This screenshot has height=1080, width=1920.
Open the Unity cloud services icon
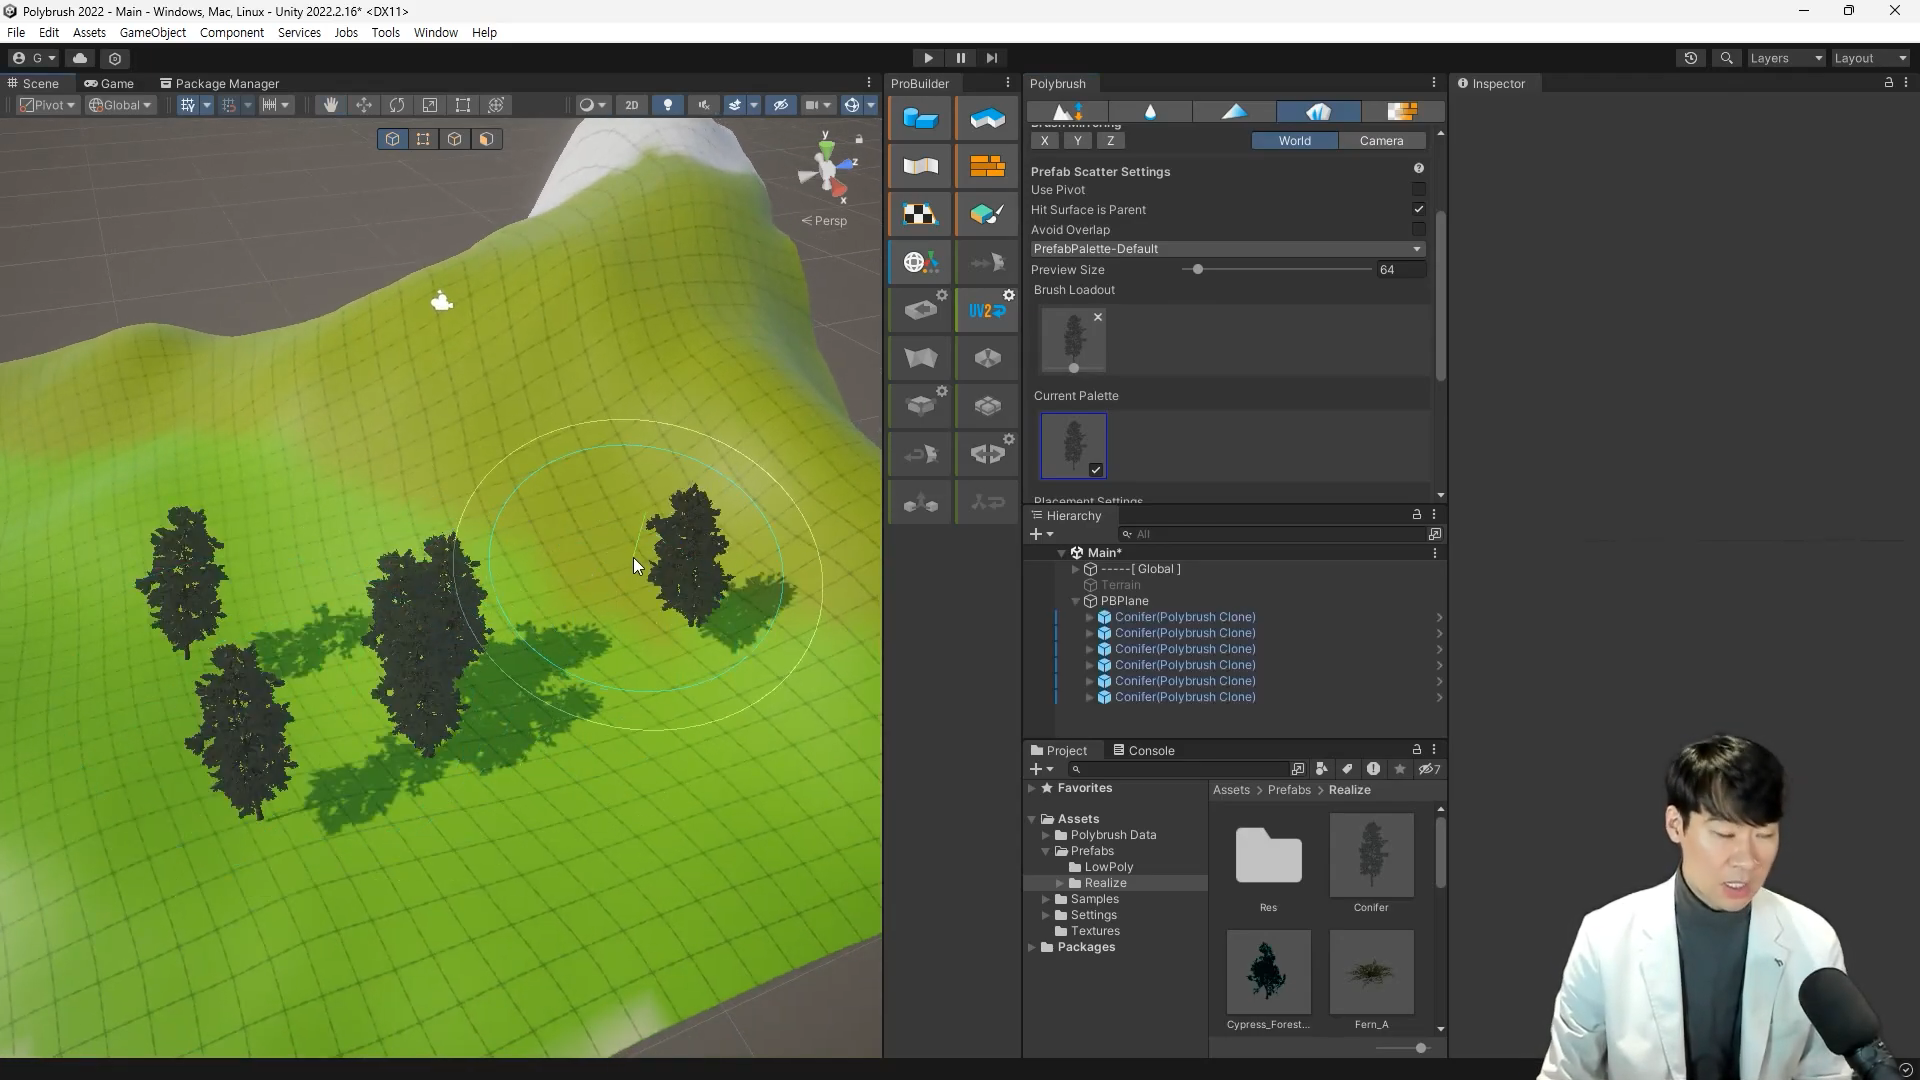click(x=80, y=58)
